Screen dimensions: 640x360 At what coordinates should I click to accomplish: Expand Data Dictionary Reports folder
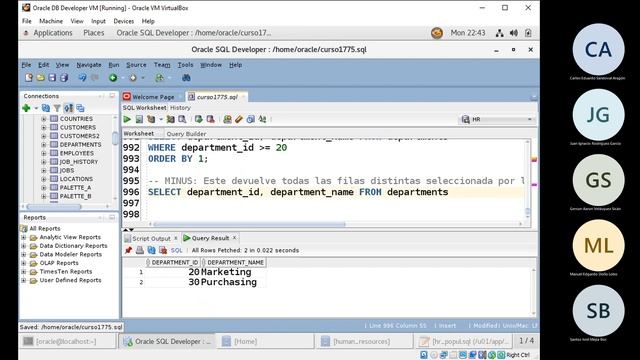point(24,246)
